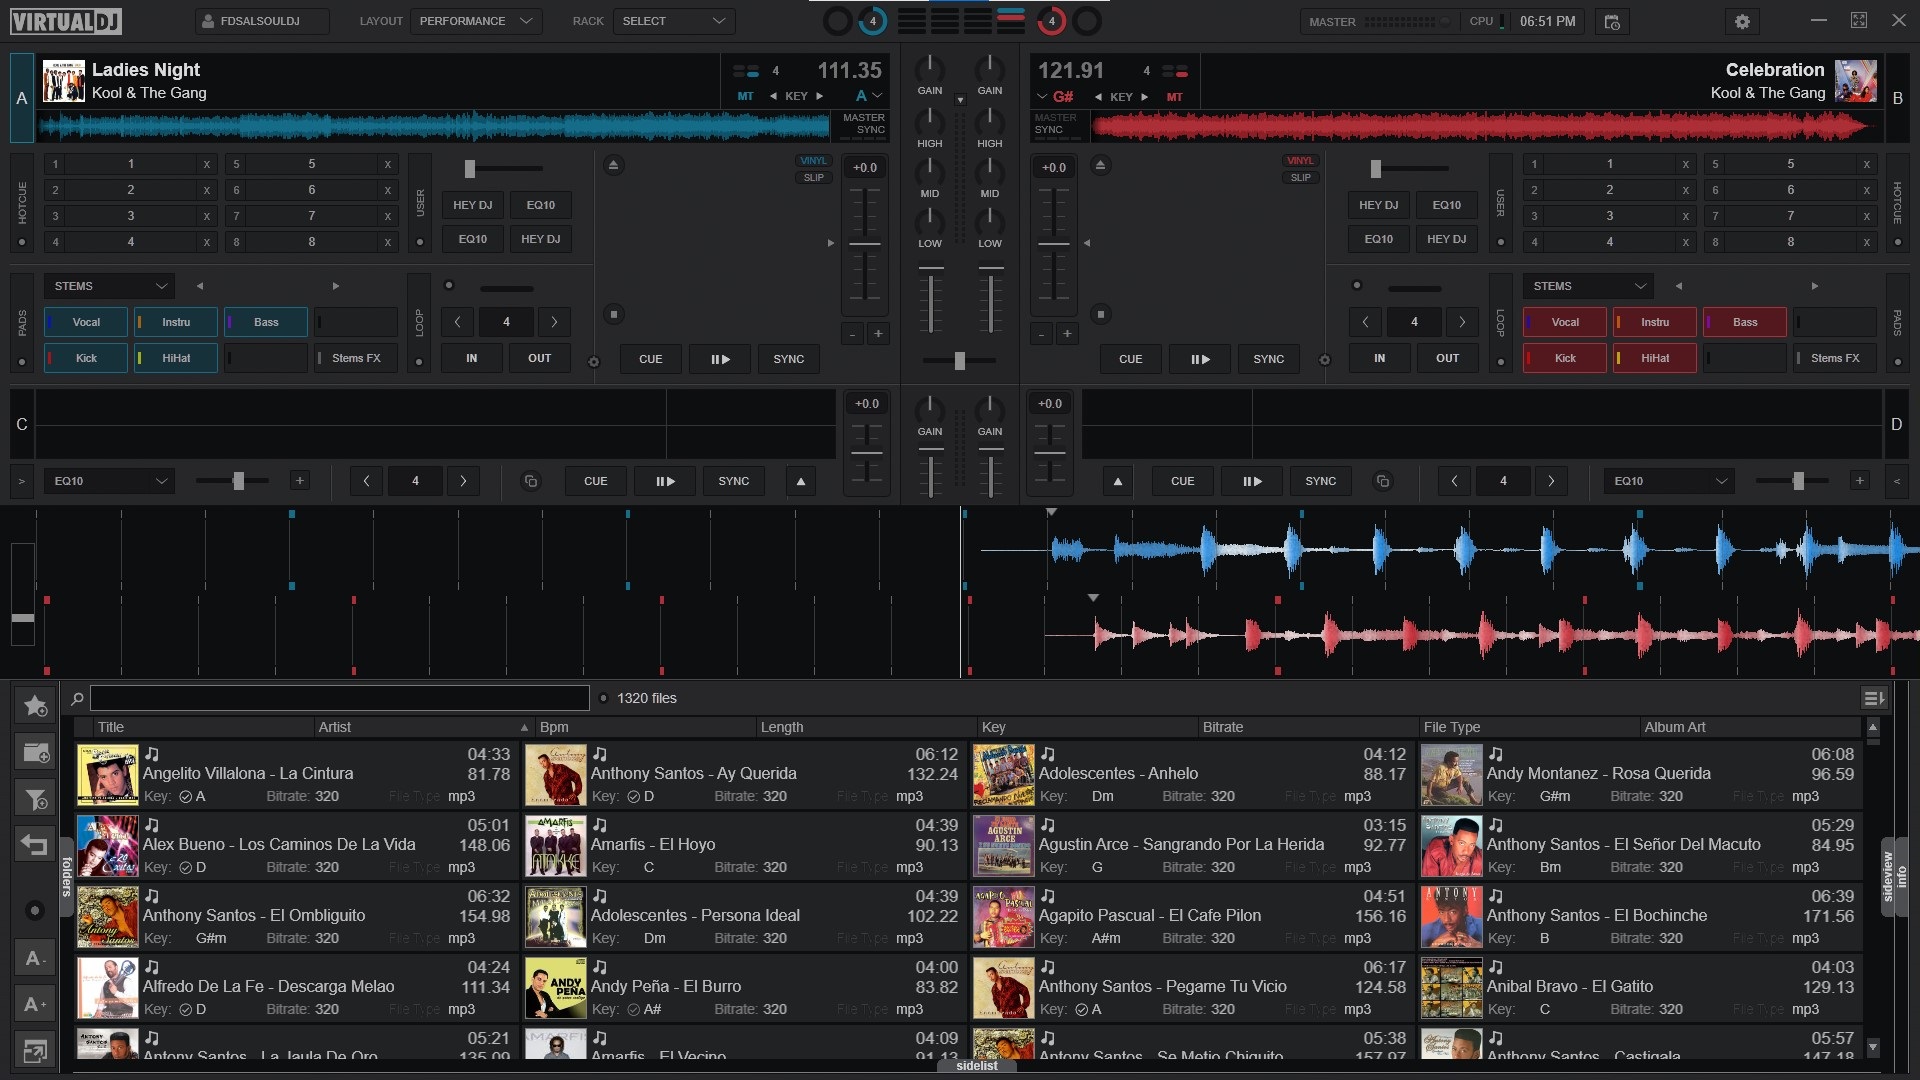Sort browser by Artist column
The height and width of the screenshot is (1080, 1920).
click(x=424, y=727)
